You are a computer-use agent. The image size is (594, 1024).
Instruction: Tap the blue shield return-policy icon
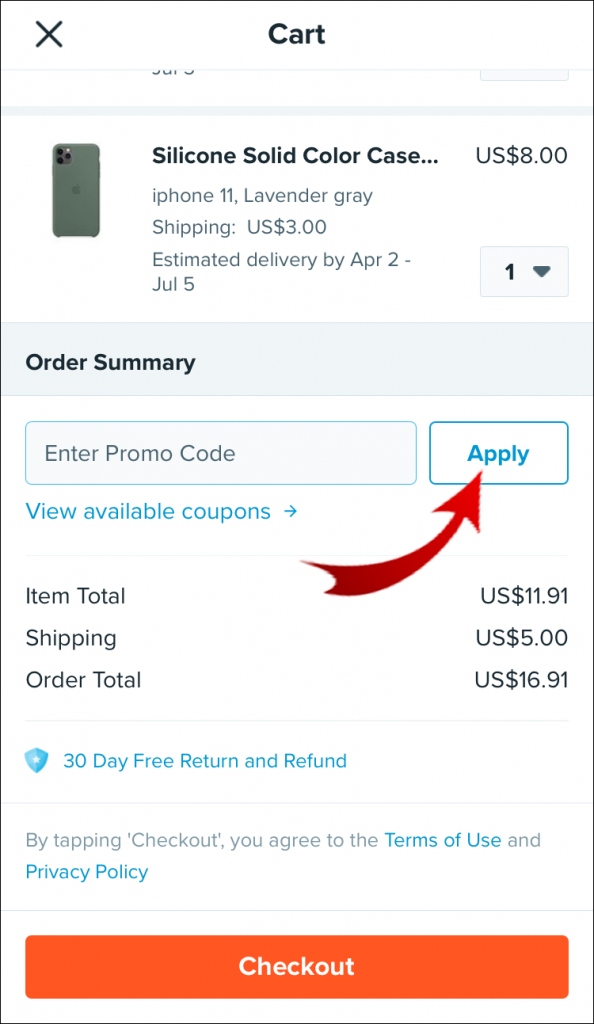[x=37, y=761]
